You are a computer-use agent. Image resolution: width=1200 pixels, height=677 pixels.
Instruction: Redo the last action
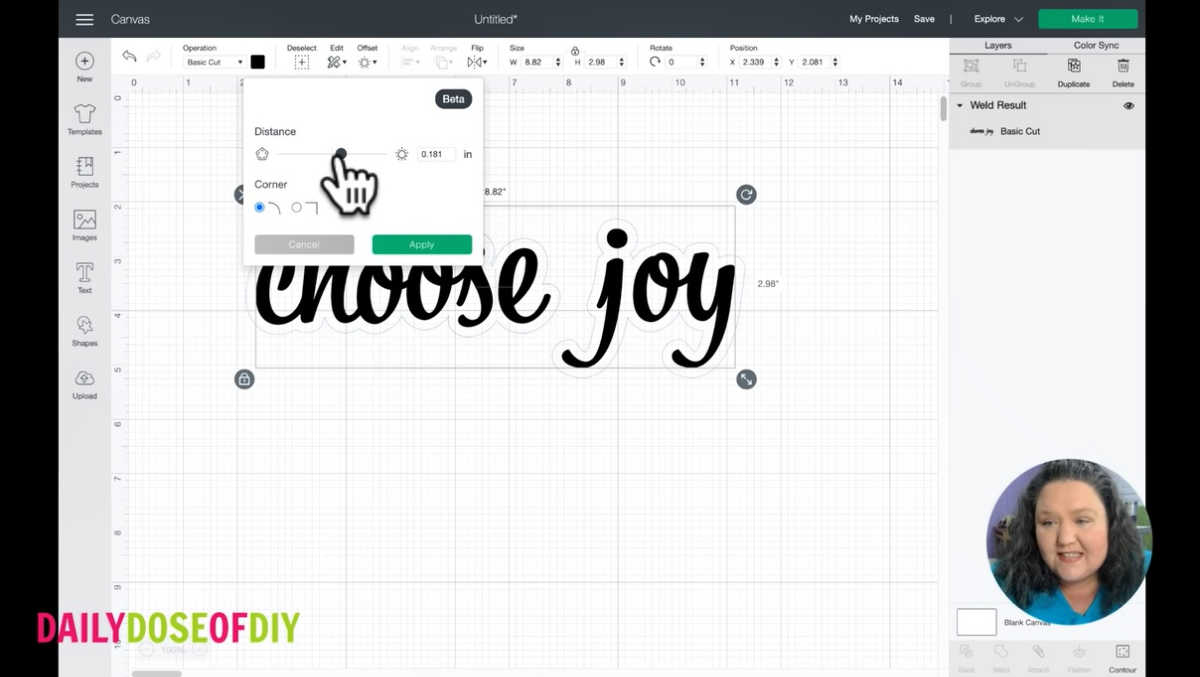pos(153,56)
